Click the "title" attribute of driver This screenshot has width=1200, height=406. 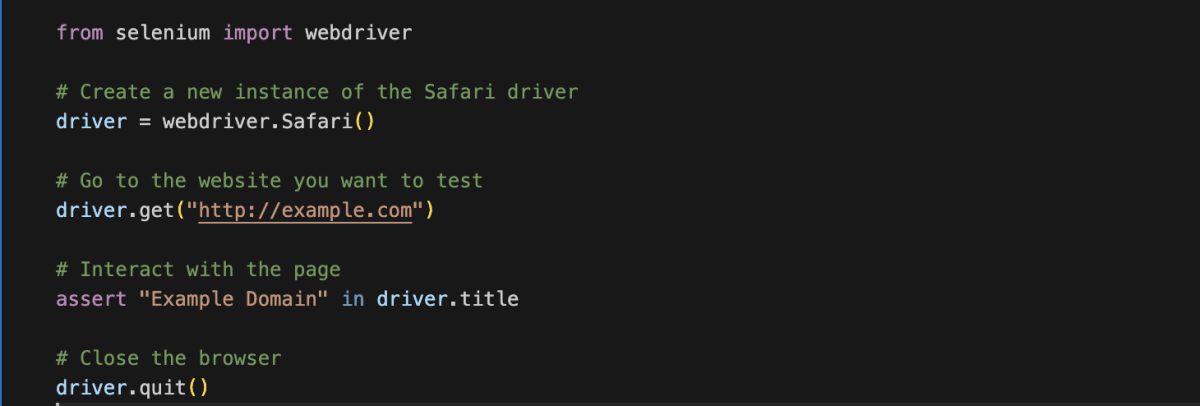pyautogui.click(x=489, y=299)
